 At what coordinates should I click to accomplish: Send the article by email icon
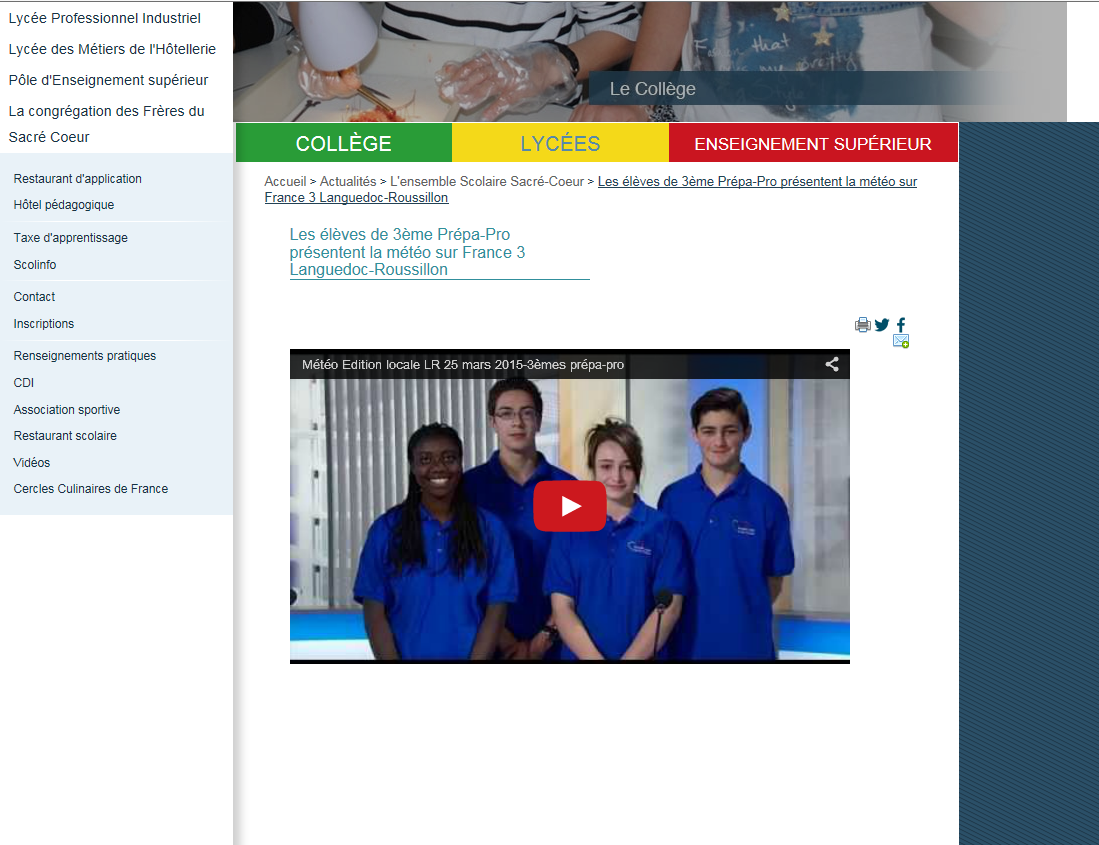pos(901,341)
